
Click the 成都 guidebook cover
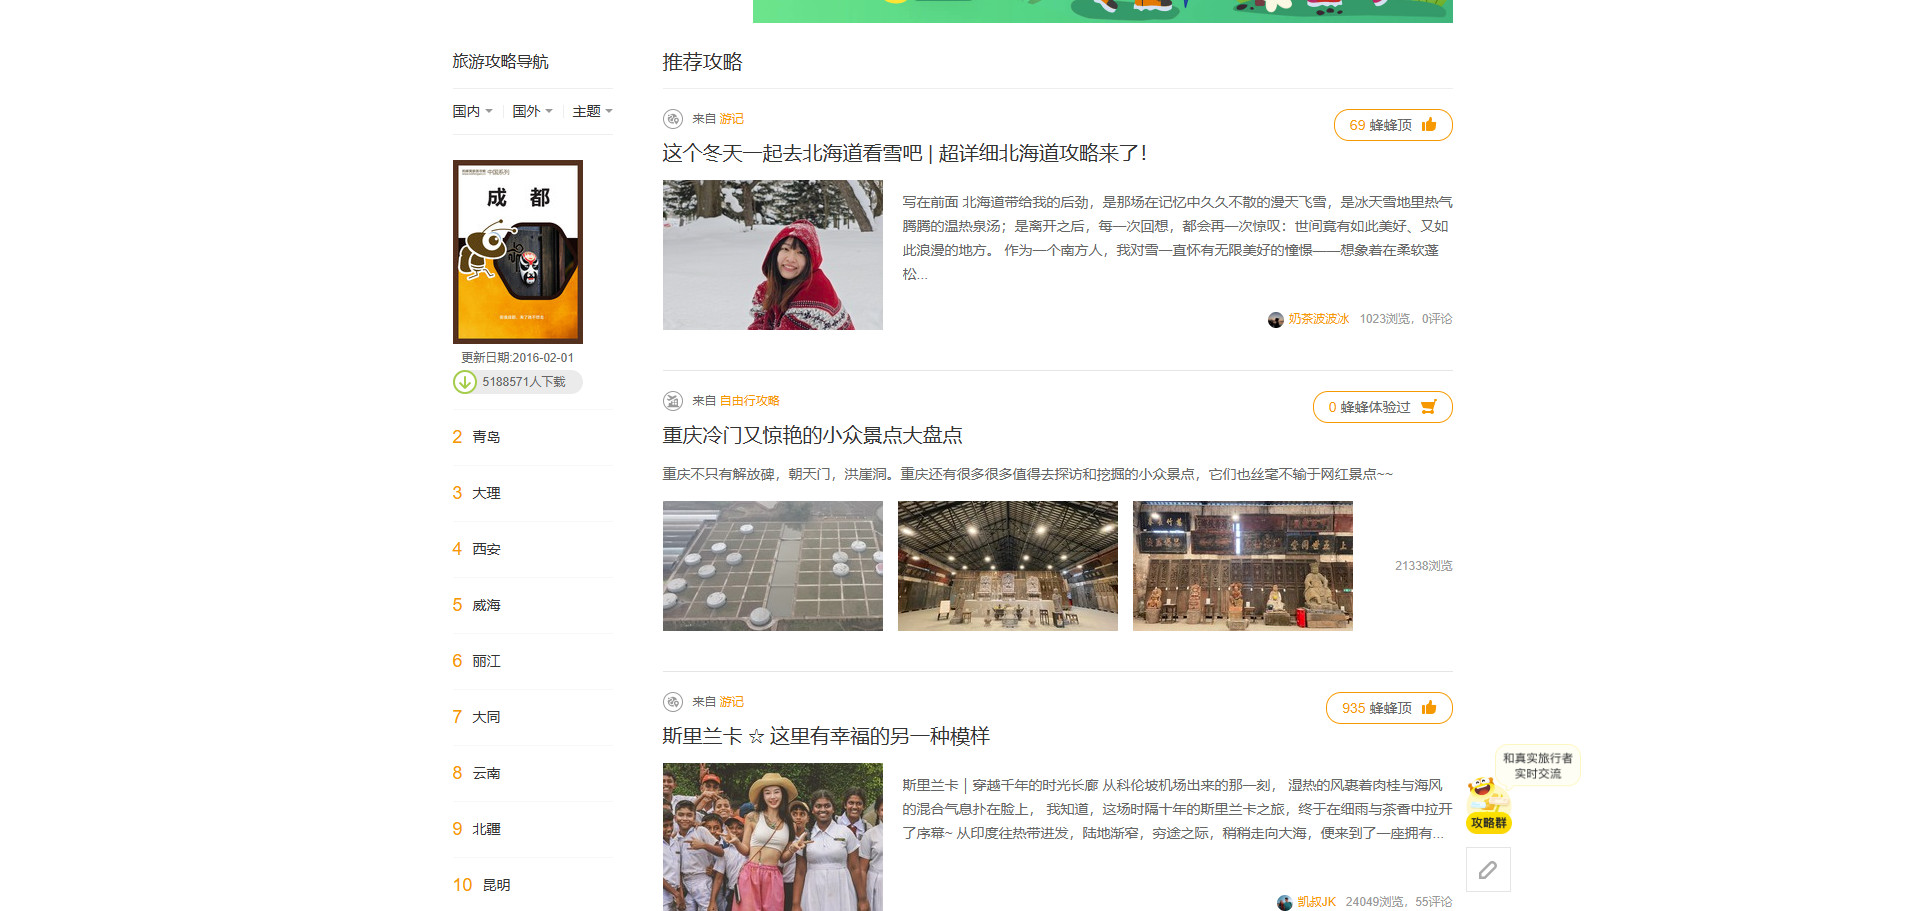518,252
